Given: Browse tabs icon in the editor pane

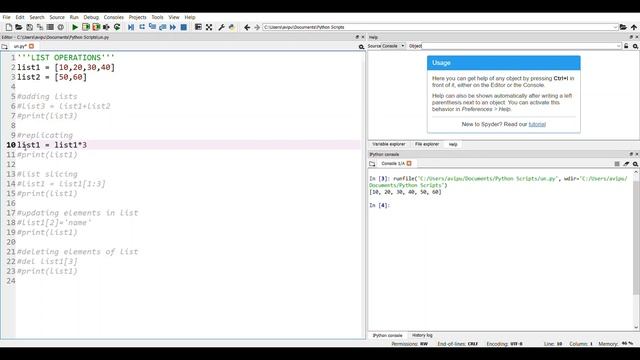Looking at the screenshot, I should [x=4, y=47].
